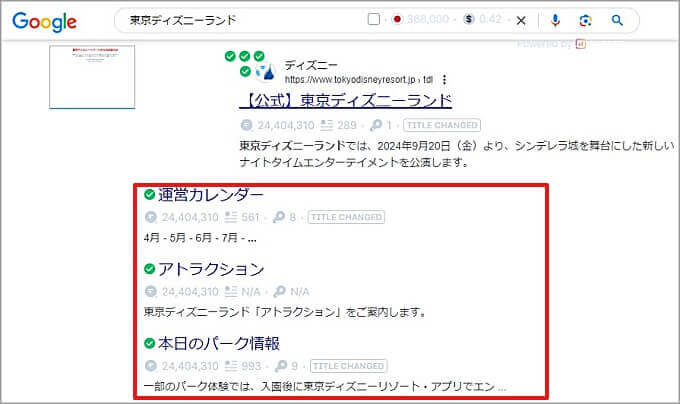Click the 388,000 search volume value

pos(428,19)
